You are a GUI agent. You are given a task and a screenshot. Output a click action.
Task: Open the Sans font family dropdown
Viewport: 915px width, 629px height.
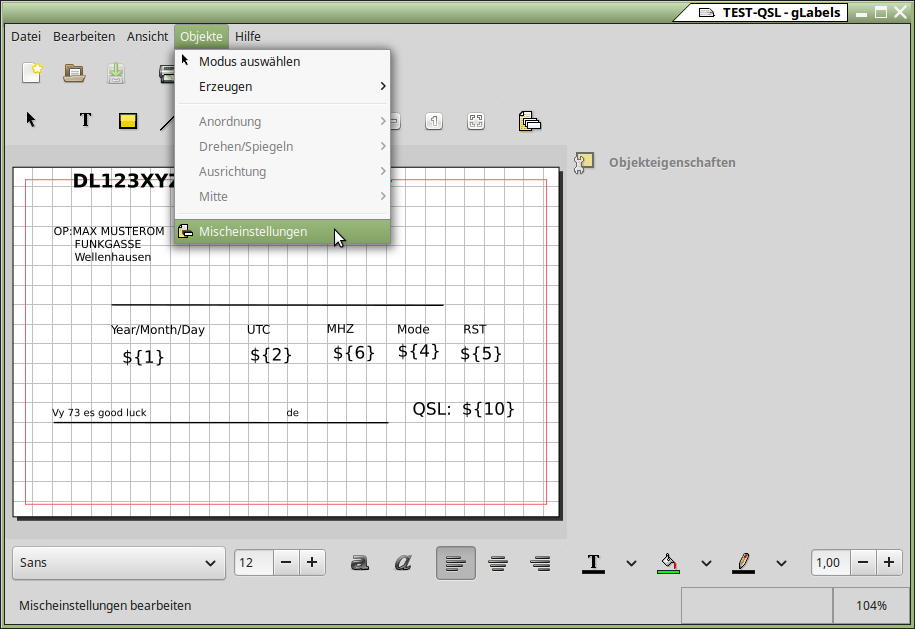(x=118, y=563)
